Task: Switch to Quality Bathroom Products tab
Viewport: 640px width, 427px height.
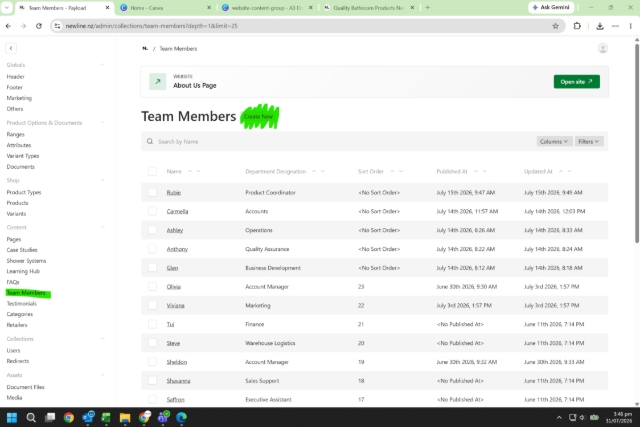Action: [368, 8]
